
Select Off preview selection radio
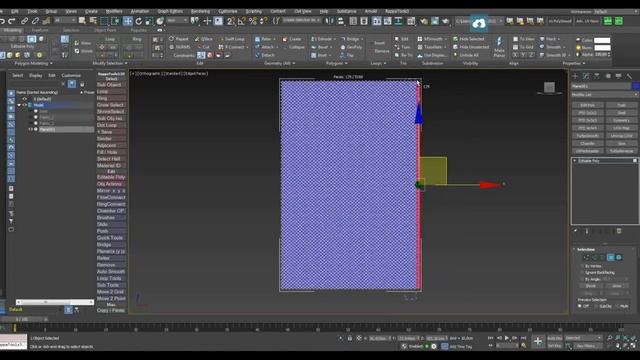[580, 306]
